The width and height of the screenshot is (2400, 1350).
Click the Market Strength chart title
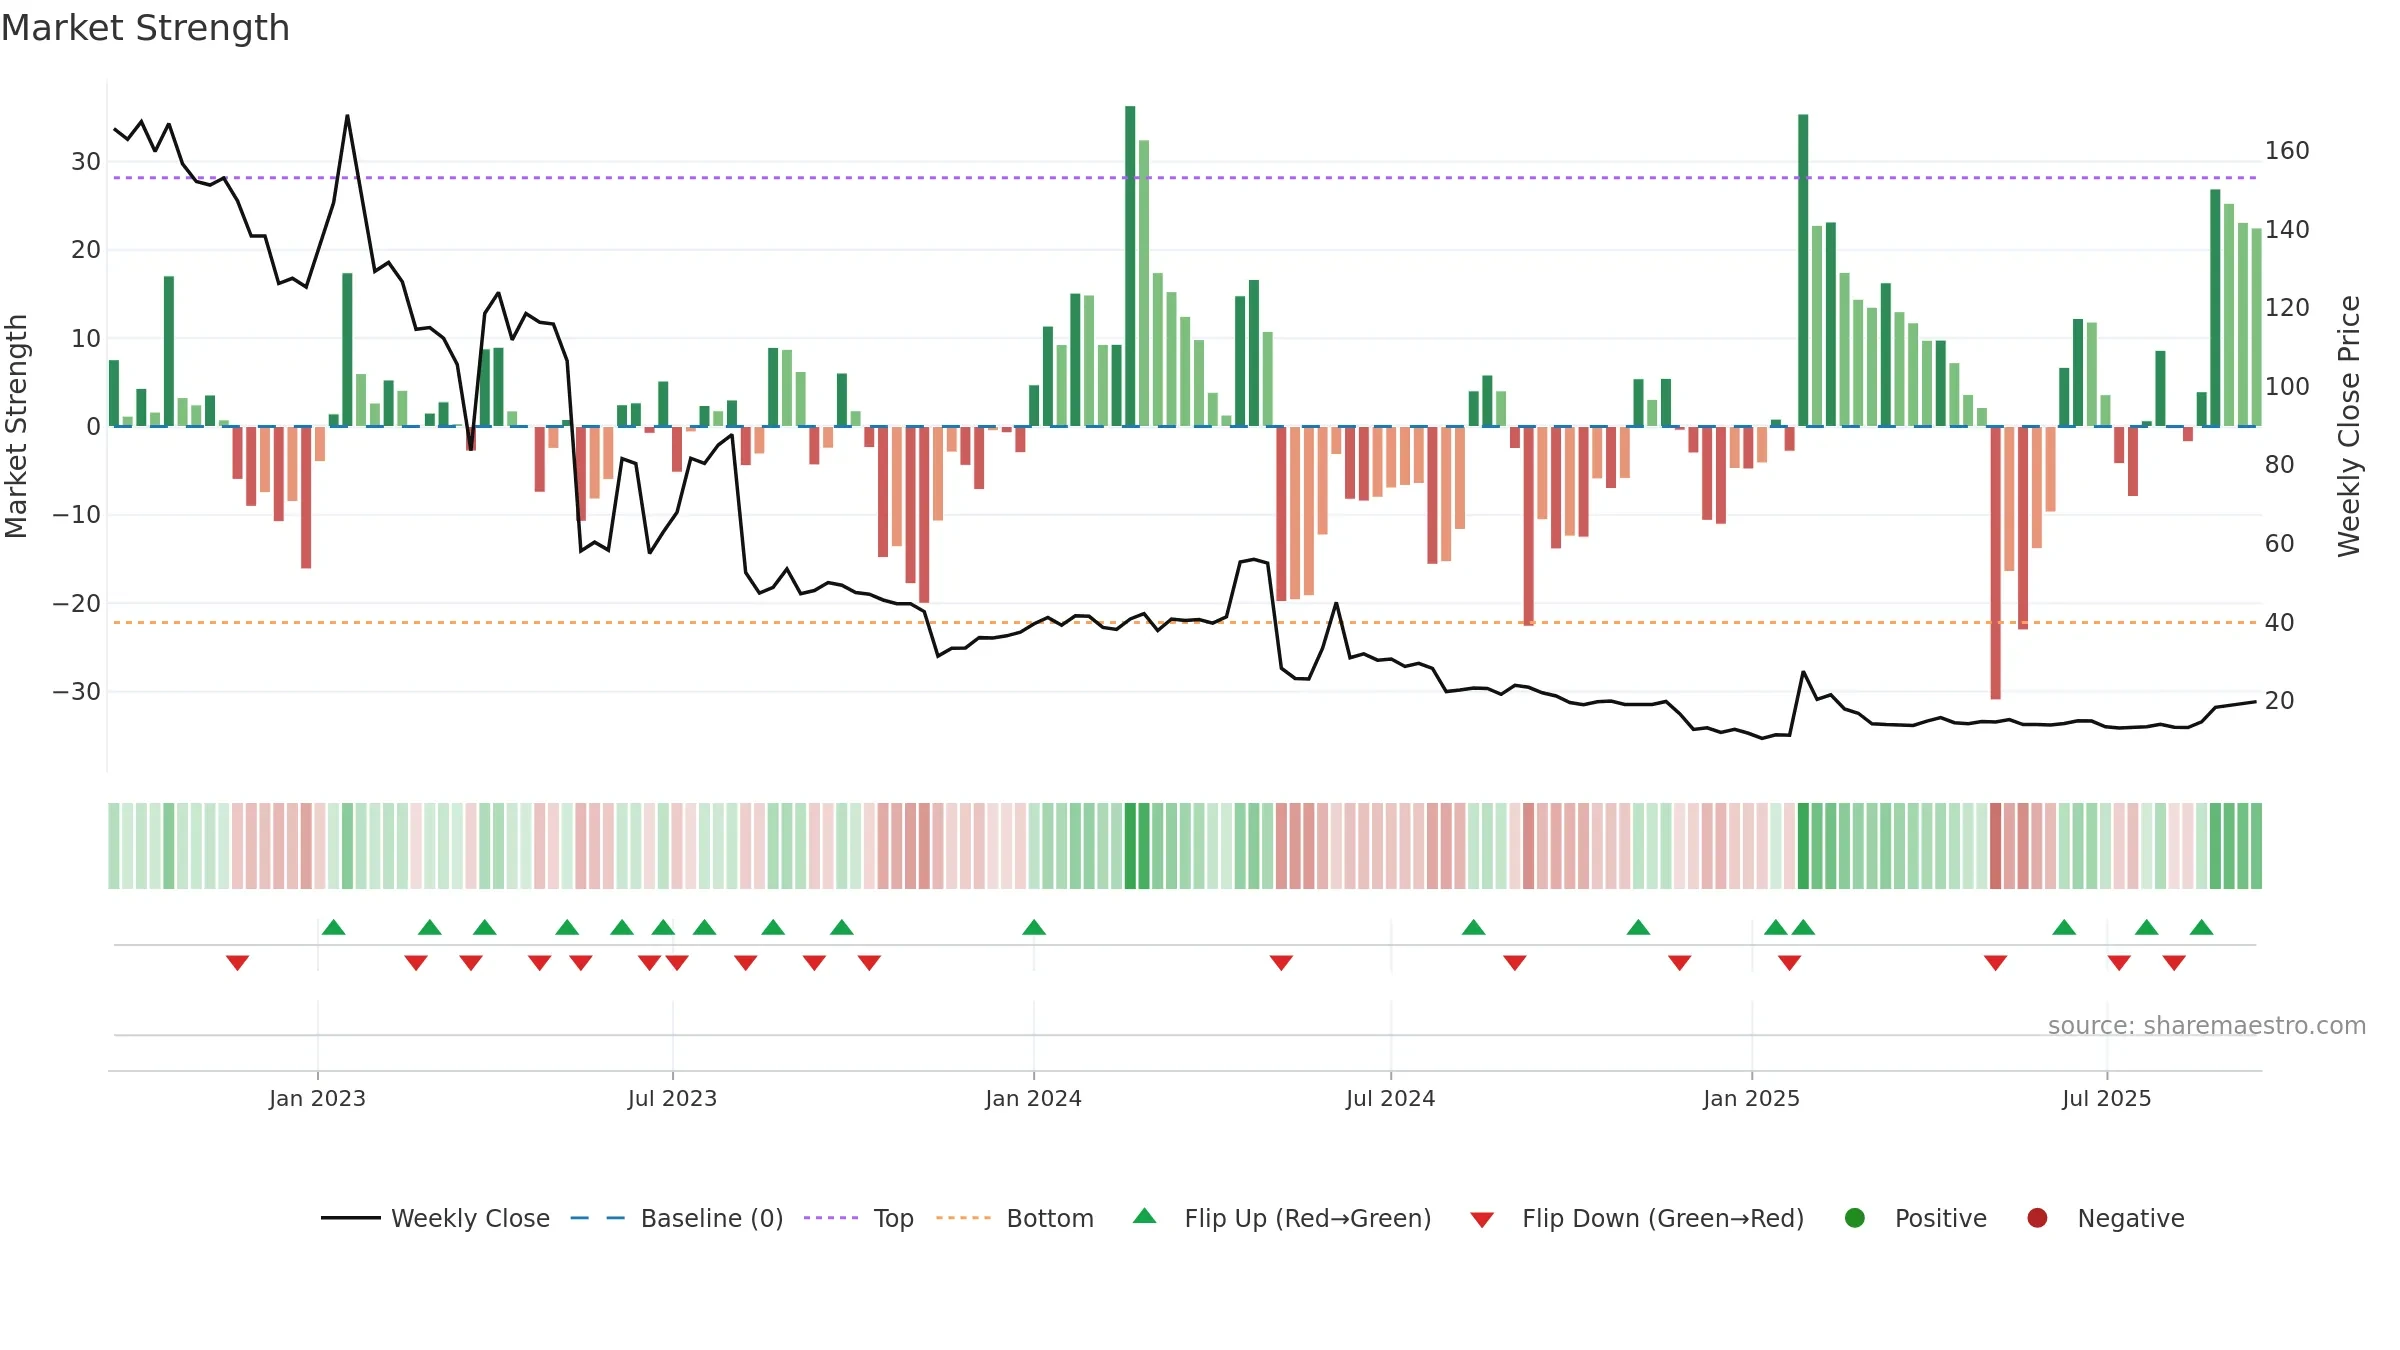click(146, 28)
